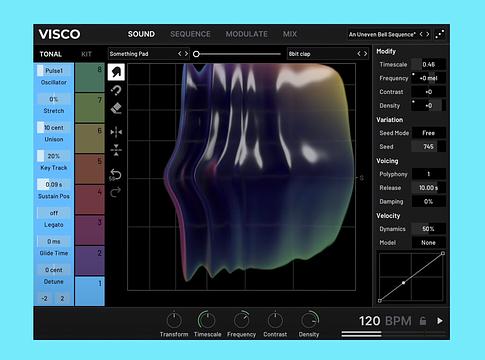
Task: Select the lasso grab tool
Action: 116,90
